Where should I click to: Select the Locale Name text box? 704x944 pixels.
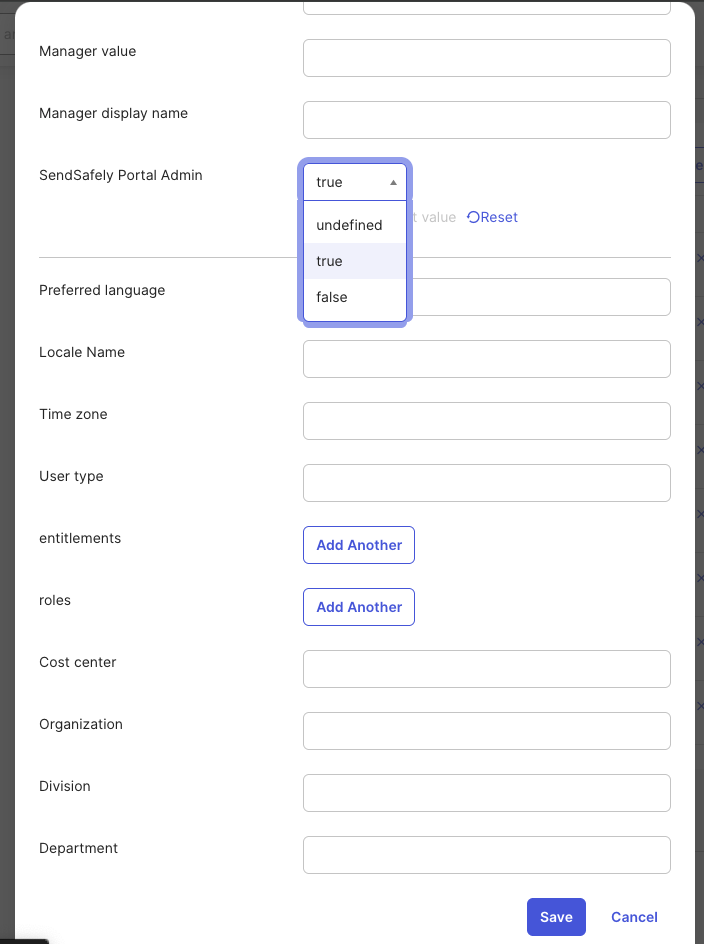click(487, 359)
